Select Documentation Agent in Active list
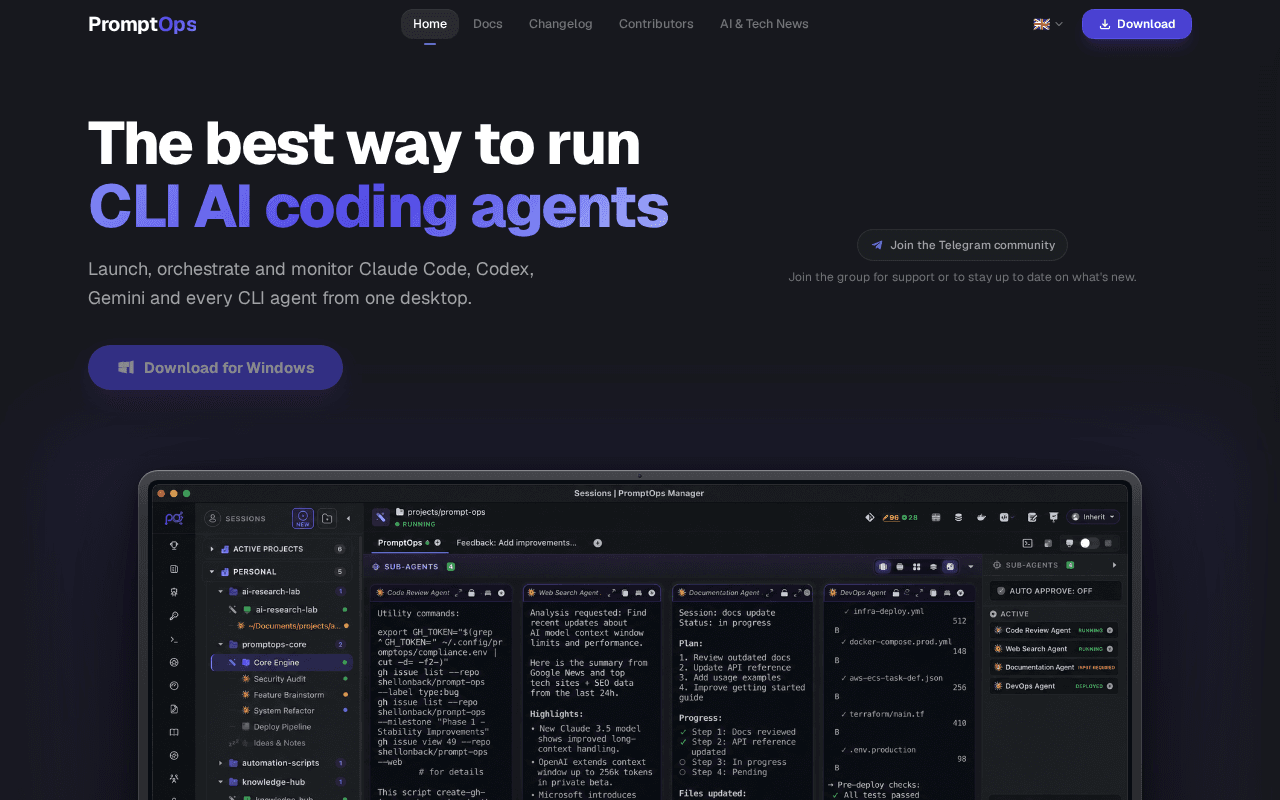This screenshot has width=1280, height=800. [1054, 667]
